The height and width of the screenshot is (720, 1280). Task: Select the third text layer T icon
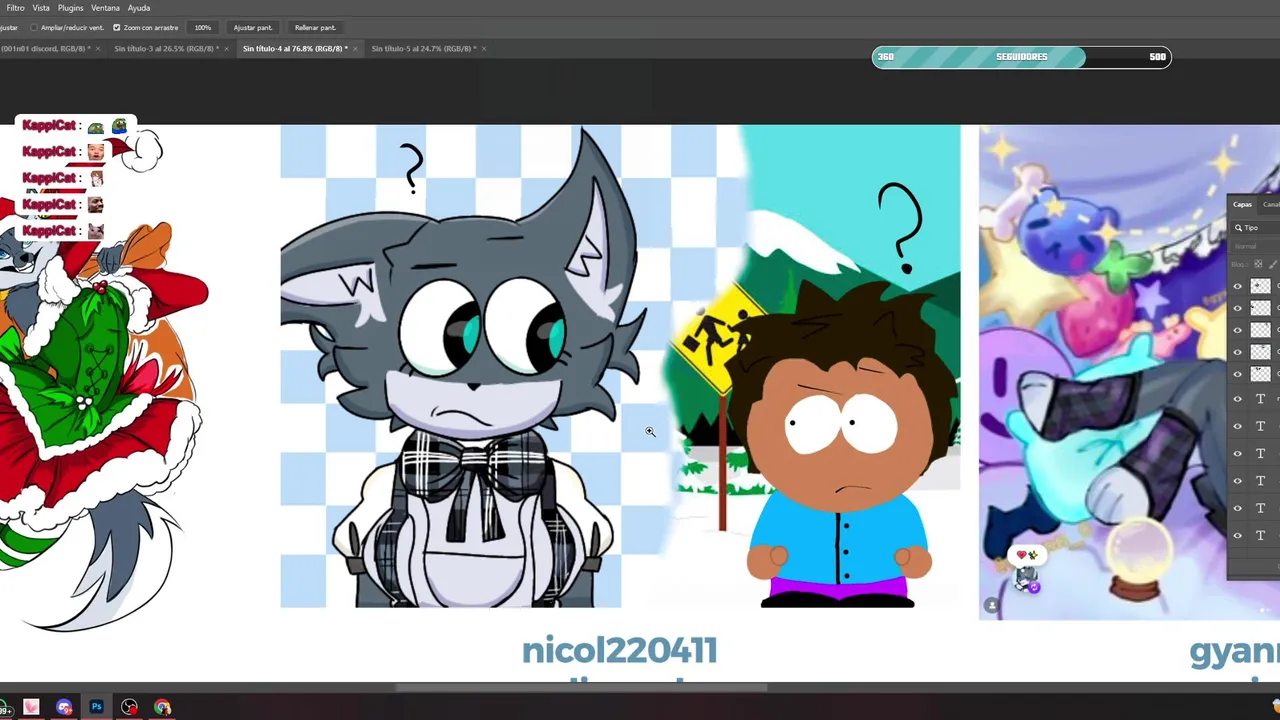pyautogui.click(x=1260, y=453)
